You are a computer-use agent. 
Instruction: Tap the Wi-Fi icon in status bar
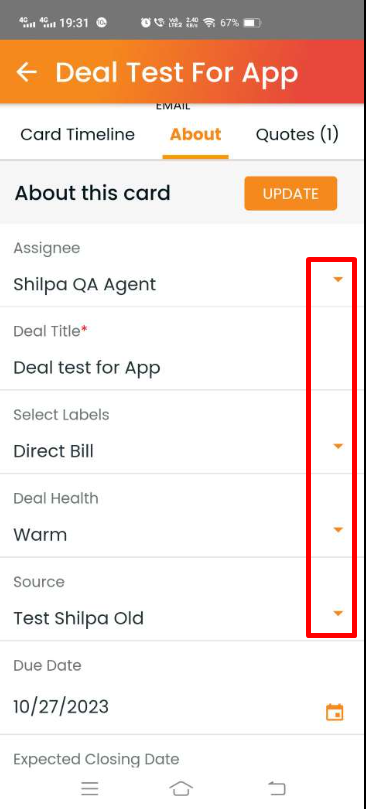(x=209, y=23)
